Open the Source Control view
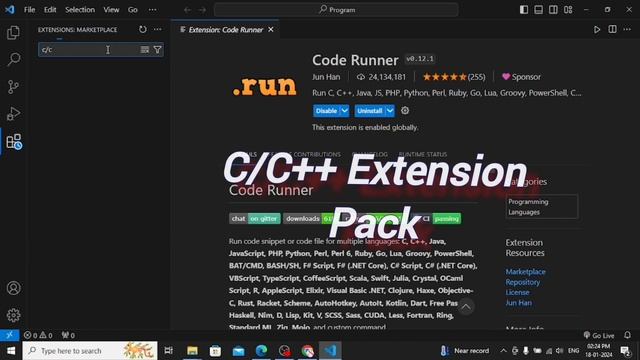Screen dimensions: 640x360 [13, 87]
